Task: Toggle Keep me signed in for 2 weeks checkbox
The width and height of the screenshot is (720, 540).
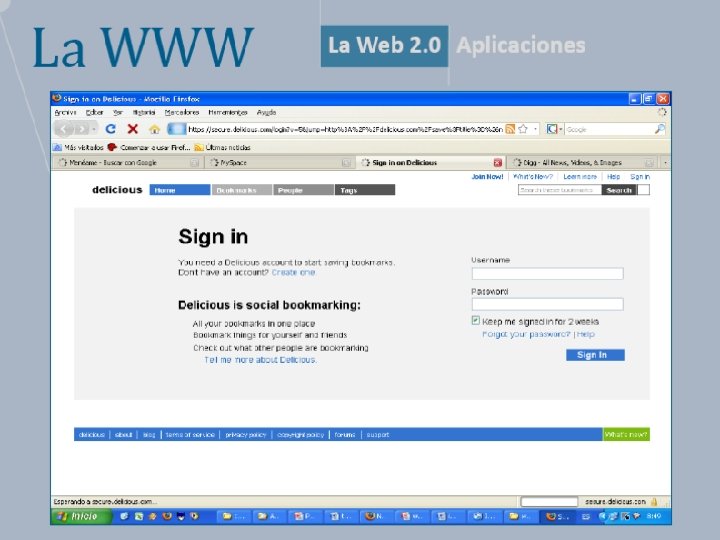Action: [x=476, y=321]
